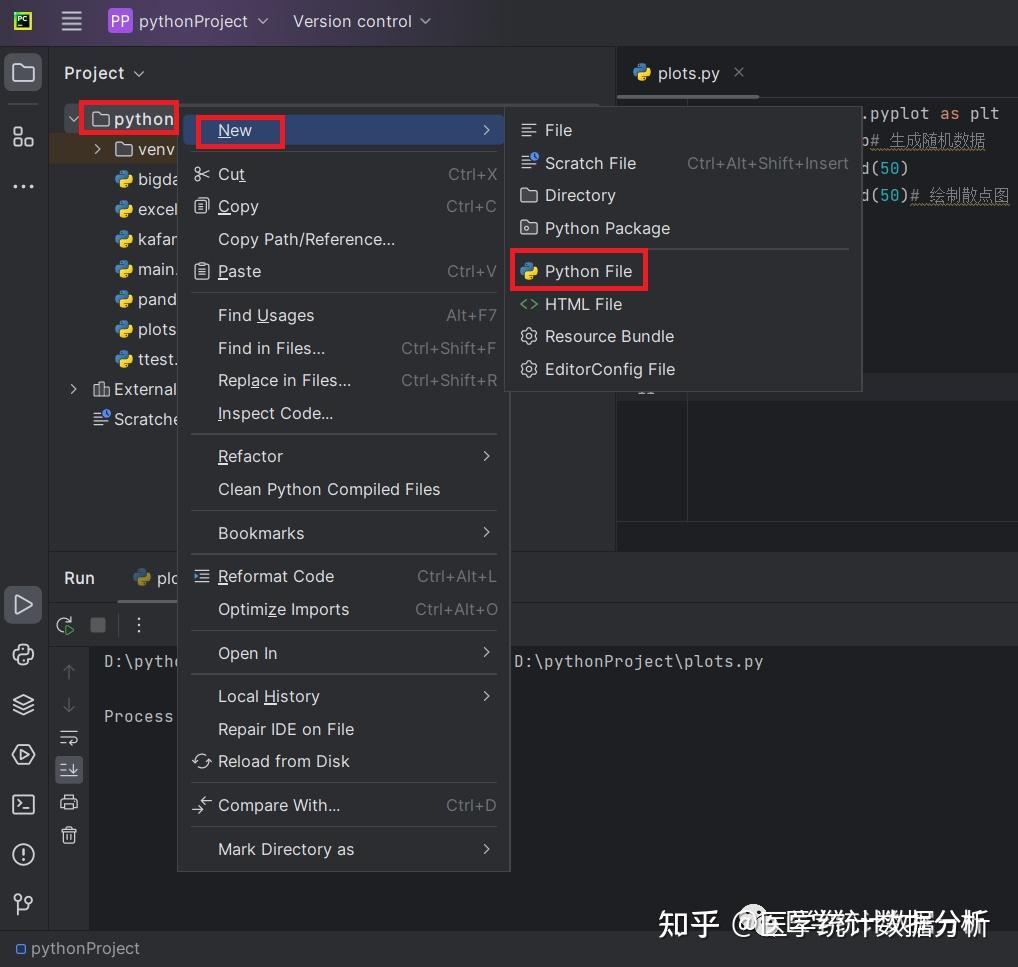Open Mark Directory as submenu
The width and height of the screenshot is (1018, 967).
[344, 849]
